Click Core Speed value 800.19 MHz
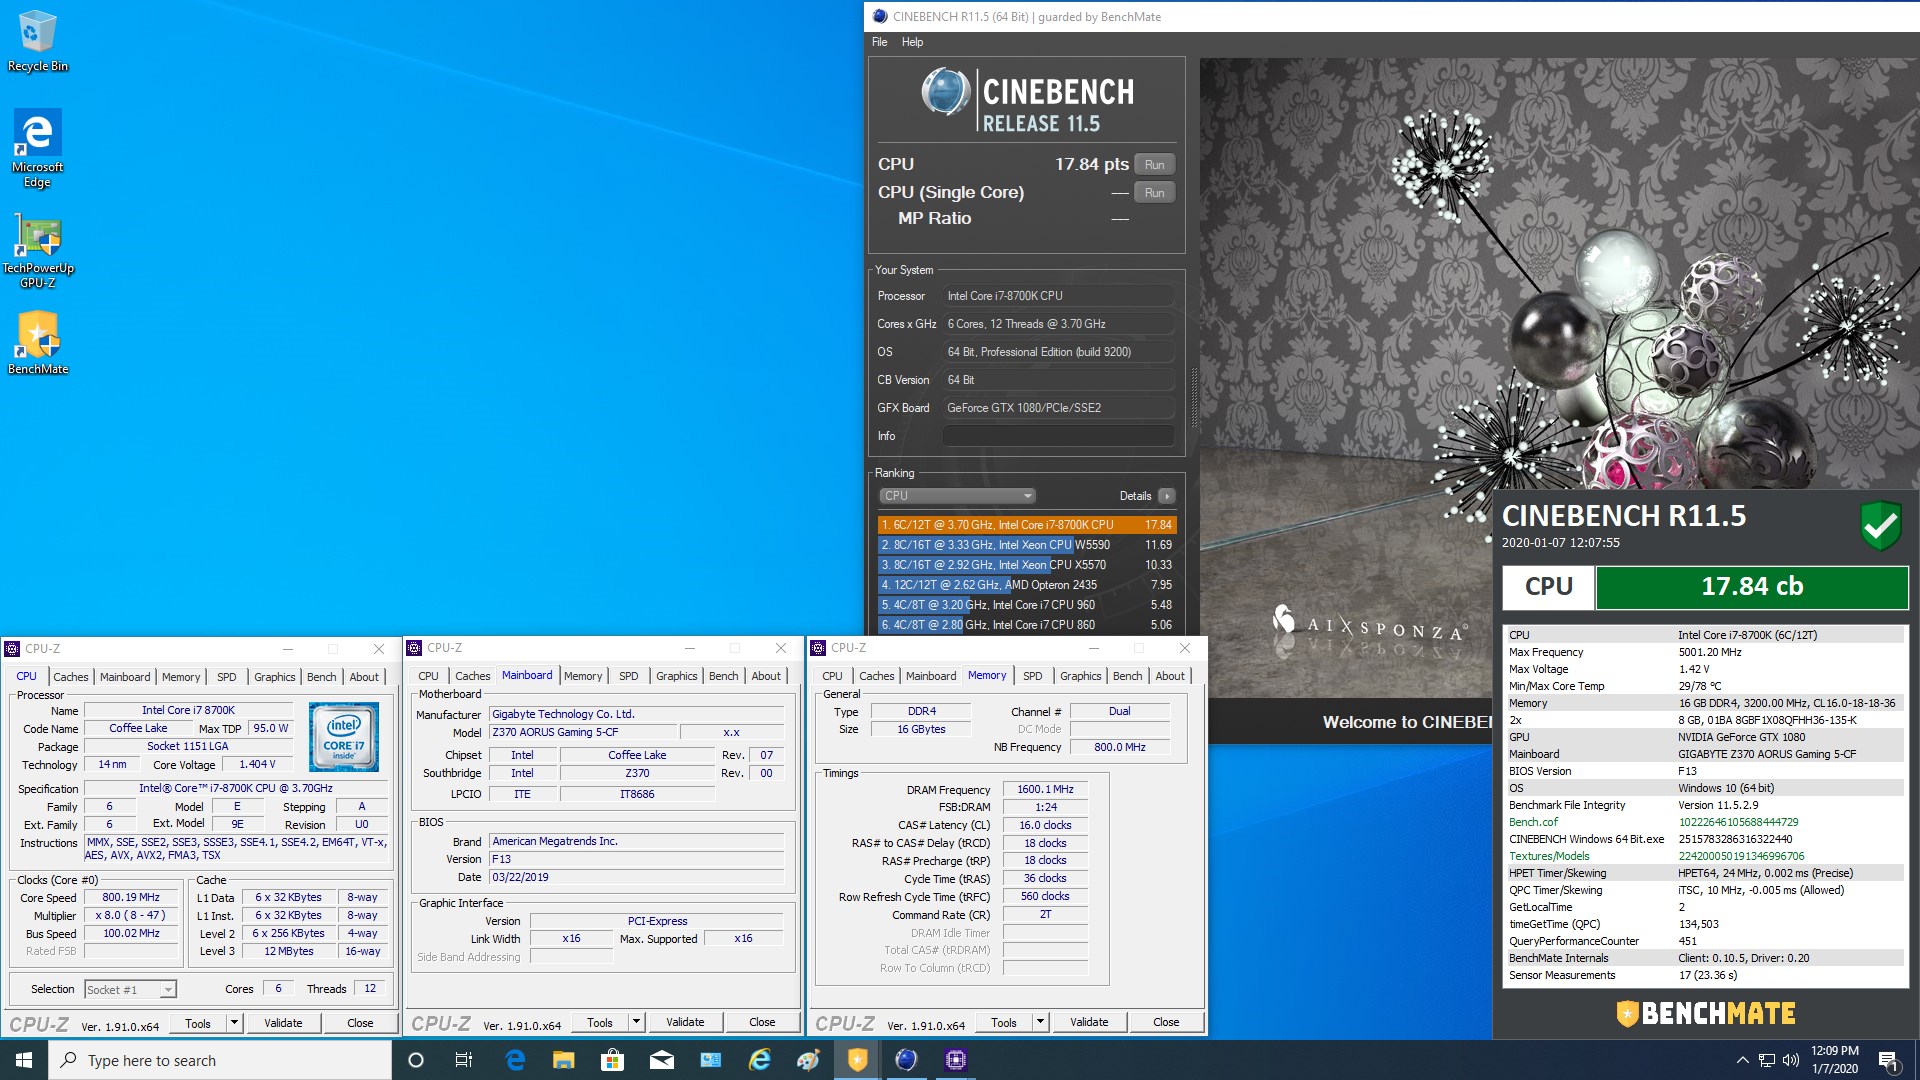Viewport: 1920px width, 1080px height. [131, 897]
